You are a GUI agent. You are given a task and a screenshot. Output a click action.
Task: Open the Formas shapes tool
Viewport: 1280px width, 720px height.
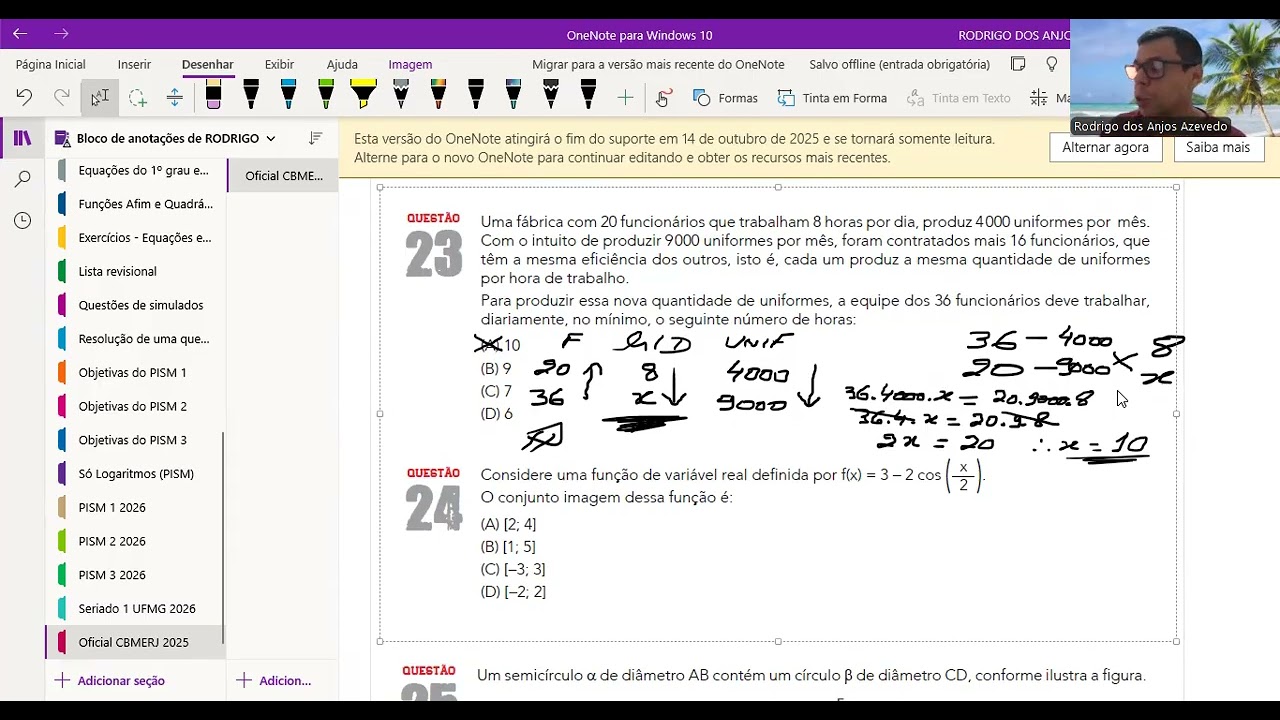coord(725,98)
